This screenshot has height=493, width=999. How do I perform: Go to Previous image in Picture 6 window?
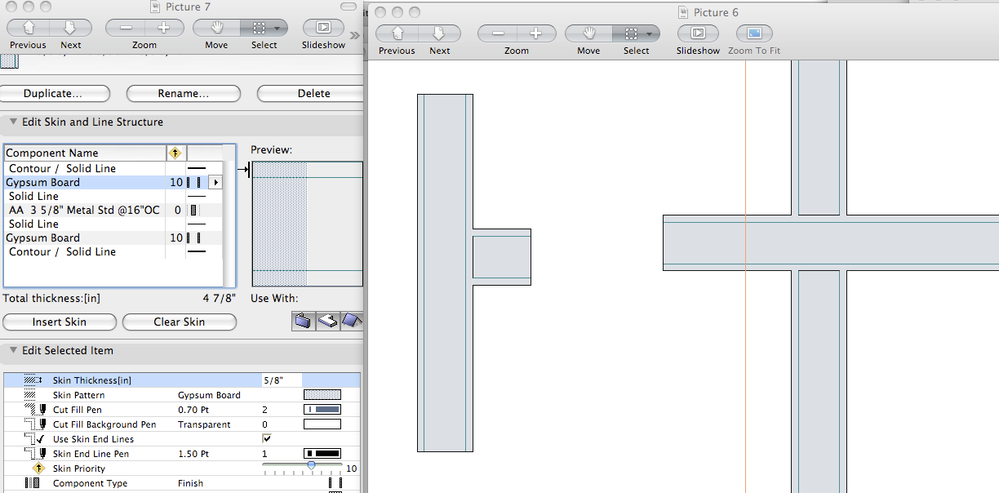[397, 34]
